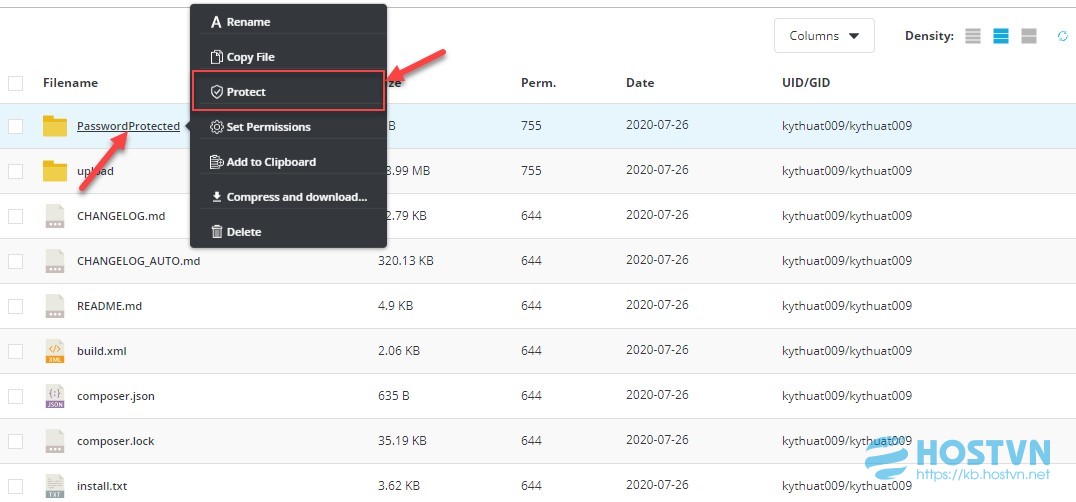Sort by the Date column header
The width and height of the screenshot is (1076, 502).
point(640,83)
